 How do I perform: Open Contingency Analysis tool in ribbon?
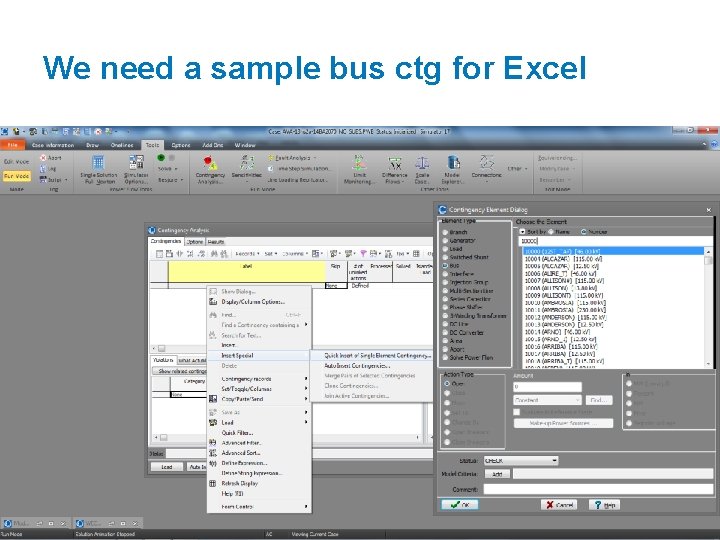point(210,169)
